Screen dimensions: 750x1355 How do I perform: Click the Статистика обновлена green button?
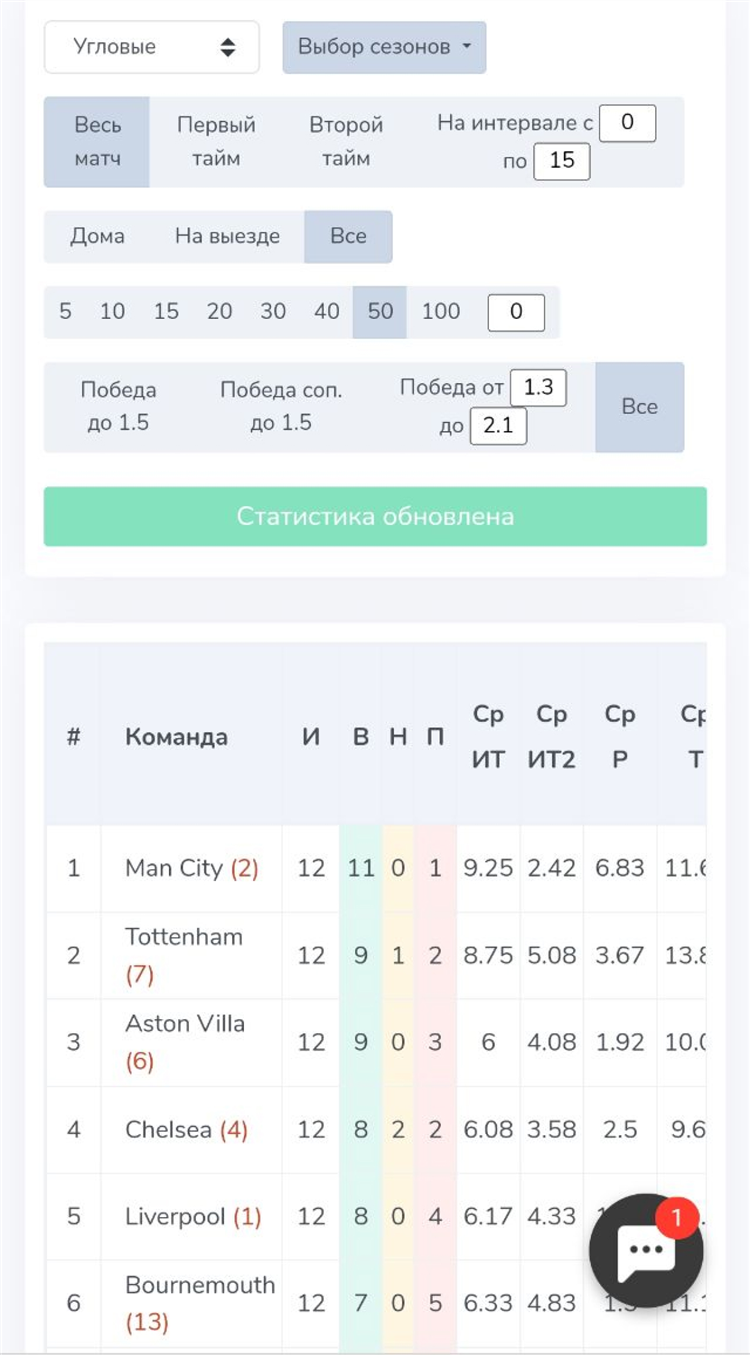click(375, 517)
